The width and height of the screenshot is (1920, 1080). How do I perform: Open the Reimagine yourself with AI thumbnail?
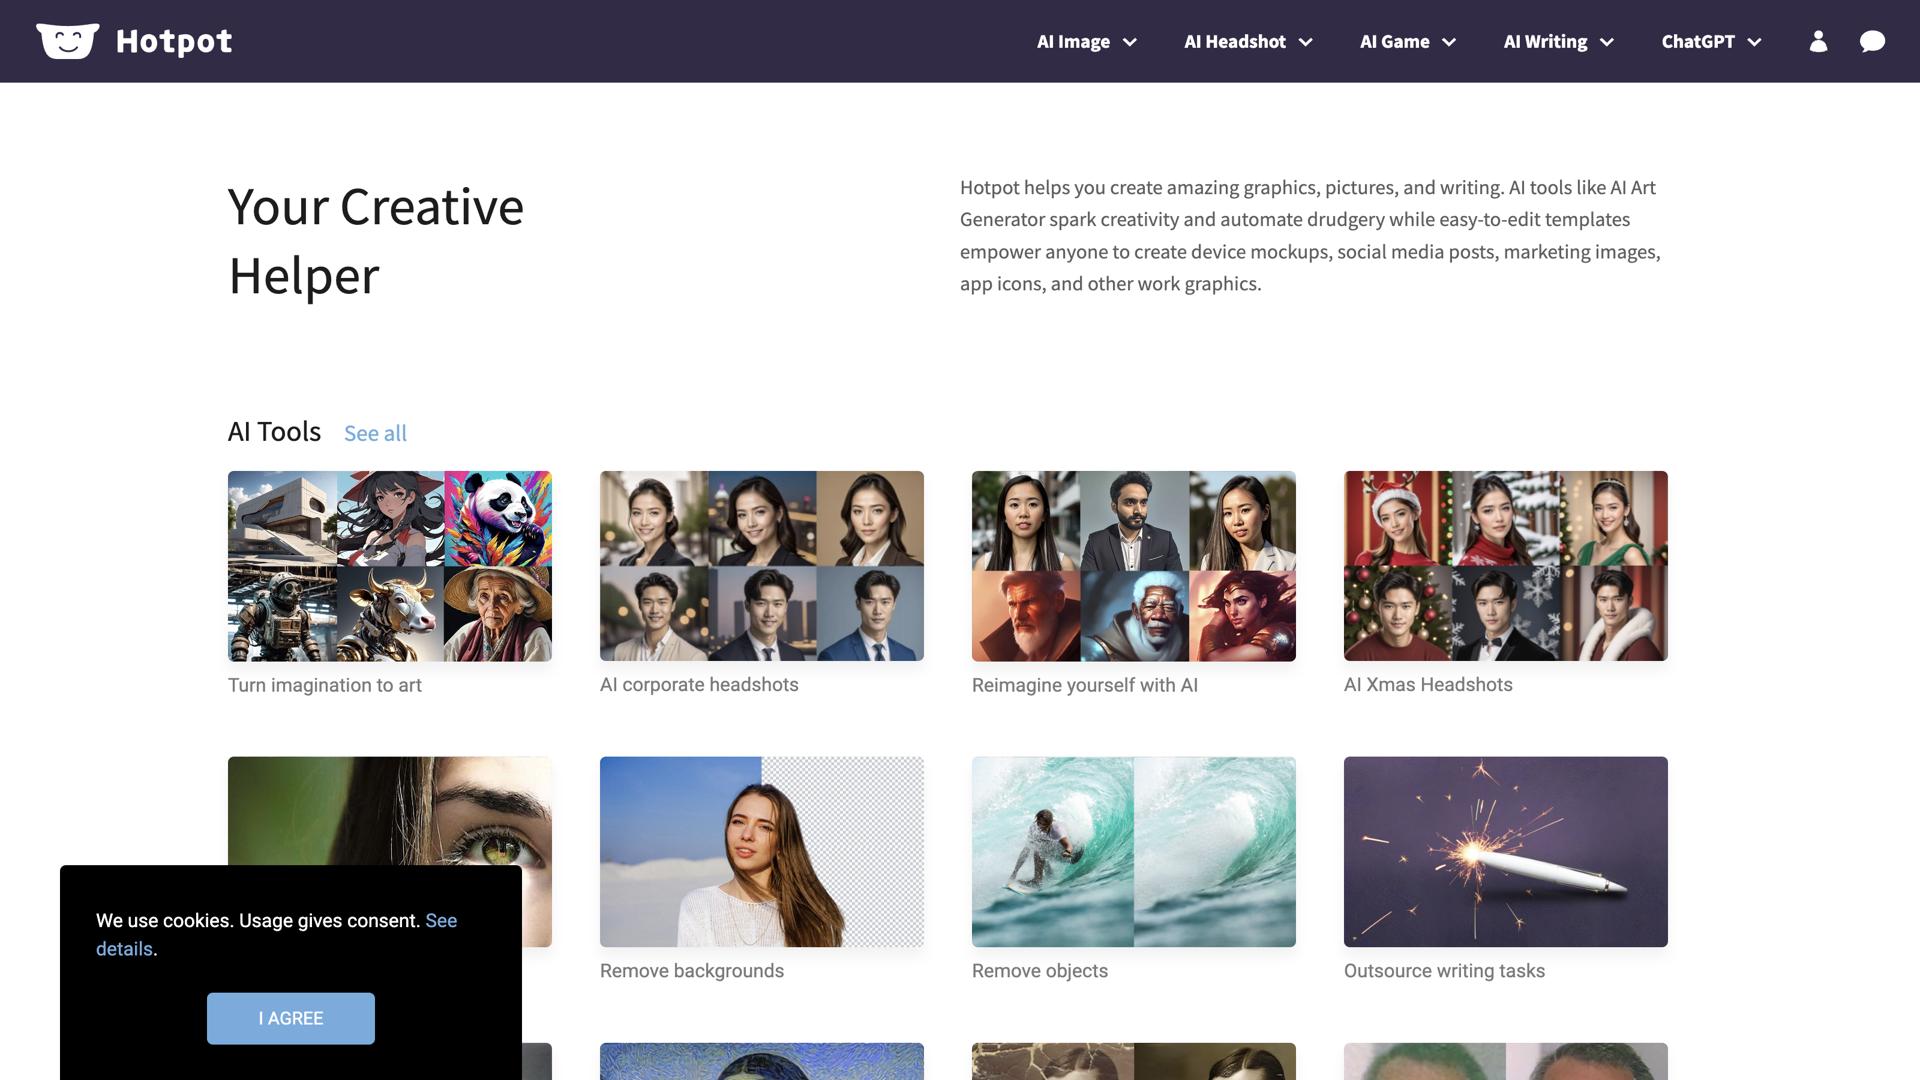point(1133,566)
